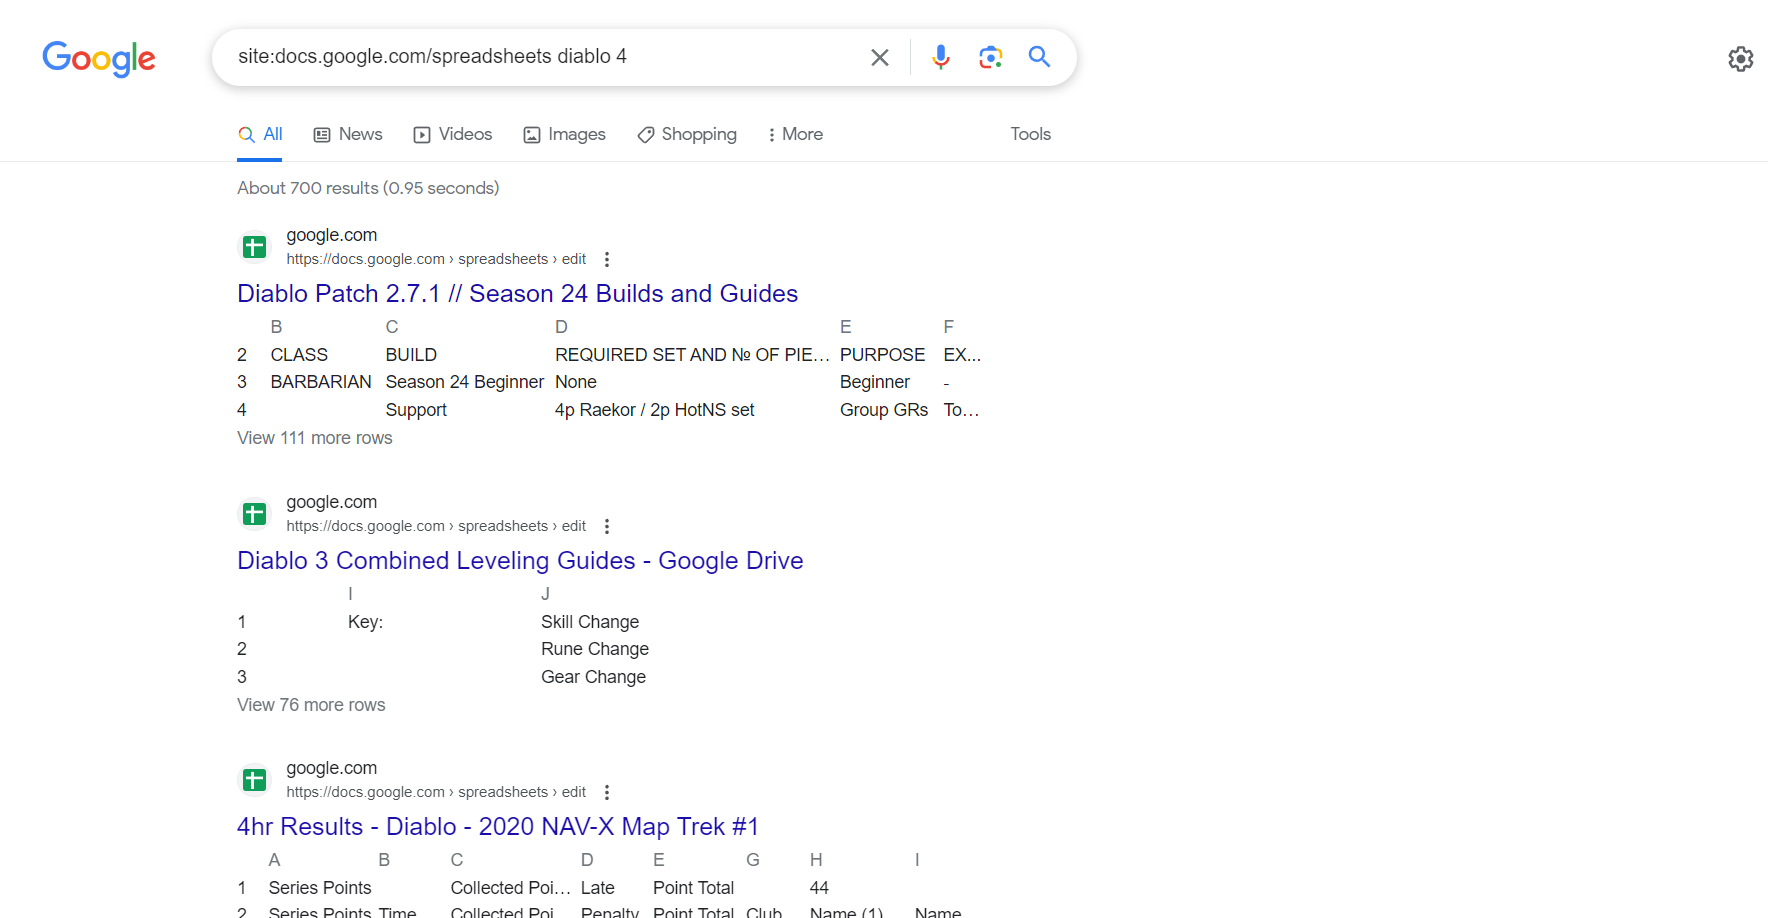Open 4hr Results Diablo NAV-X Map Trek result
The height and width of the screenshot is (918, 1768).
point(498,826)
